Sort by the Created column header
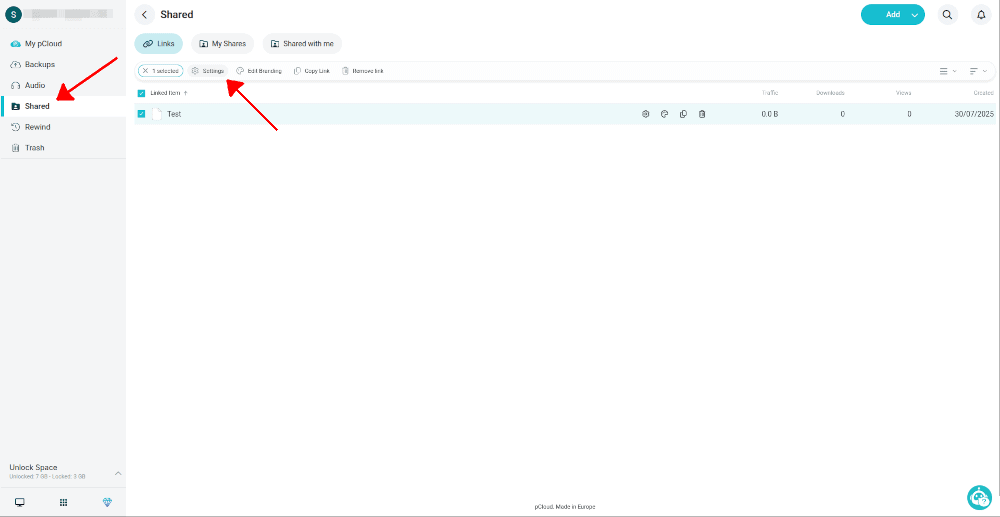Image resolution: width=1000 pixels, height=517 pixels. tap(983, 93)
